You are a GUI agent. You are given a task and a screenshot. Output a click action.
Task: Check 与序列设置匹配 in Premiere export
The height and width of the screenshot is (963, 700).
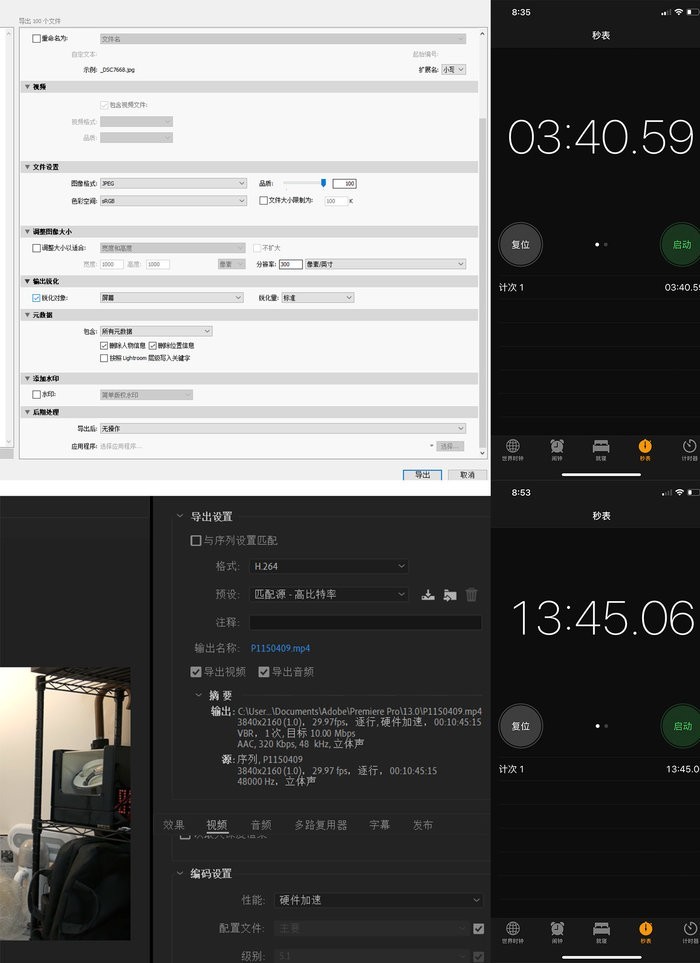[x=196, y=540]
